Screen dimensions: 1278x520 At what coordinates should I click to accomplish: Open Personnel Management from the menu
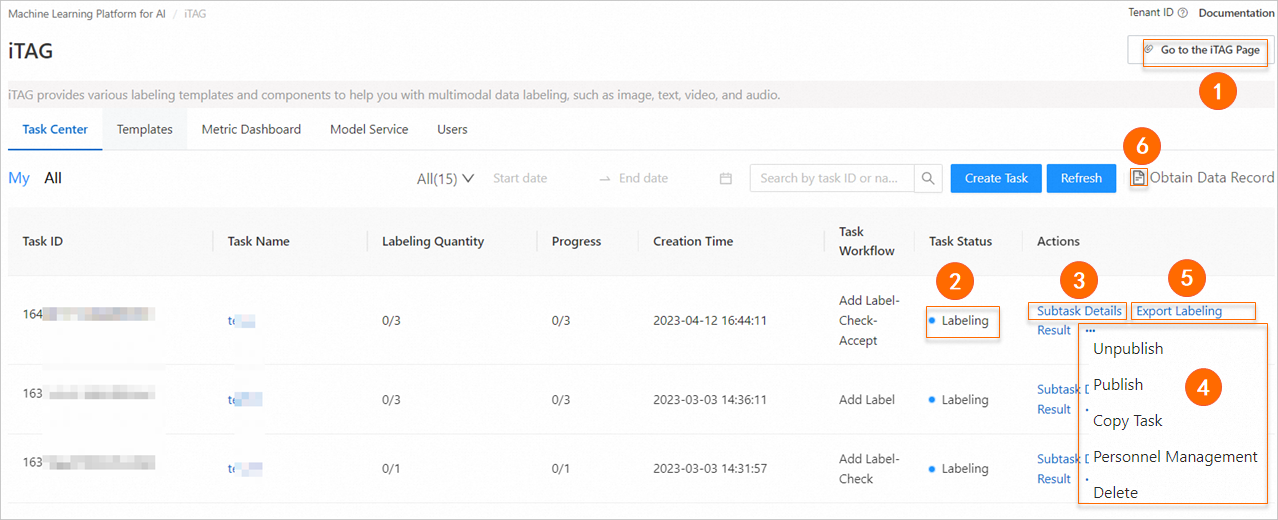pyautogui.click(x=1175, y=457)
